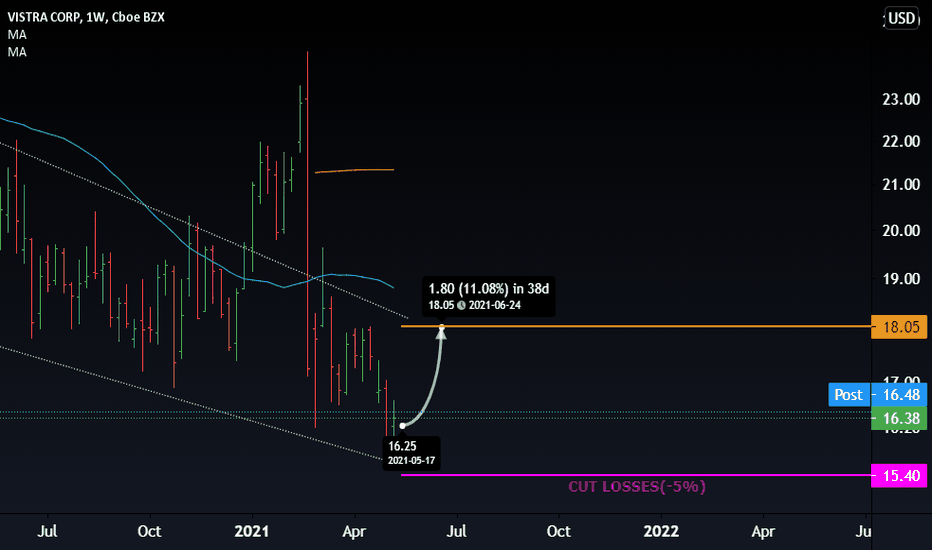Screen dimensions: 932x550
Task: Click the first Jul time axis label
Action: tap(48, 532)
